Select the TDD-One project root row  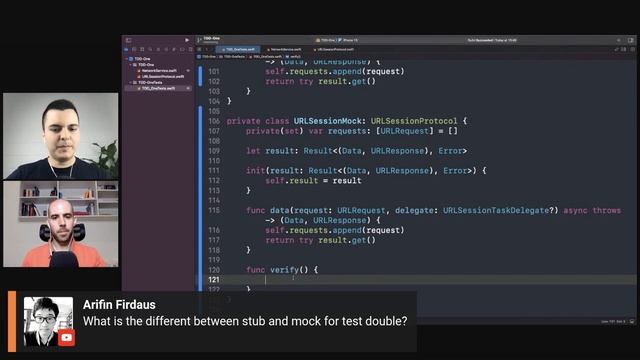(x=158, y=59)
